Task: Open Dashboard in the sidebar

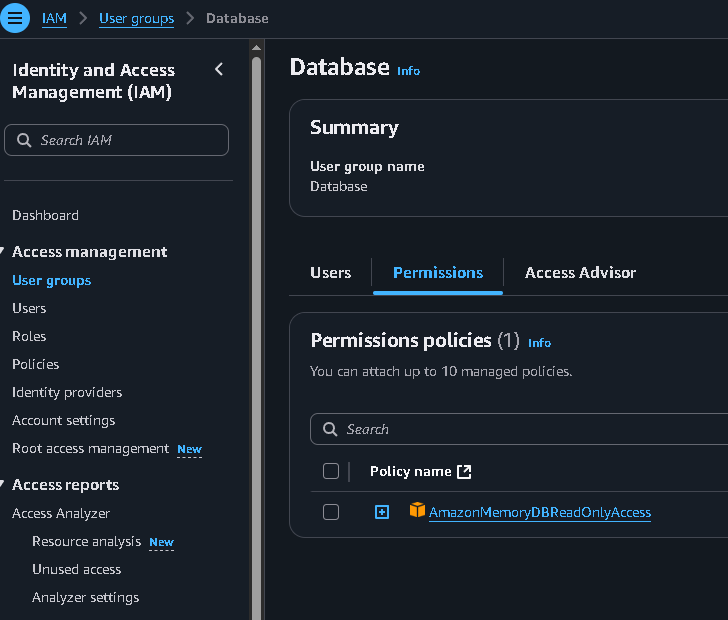Action: click(x=46, y=215)
